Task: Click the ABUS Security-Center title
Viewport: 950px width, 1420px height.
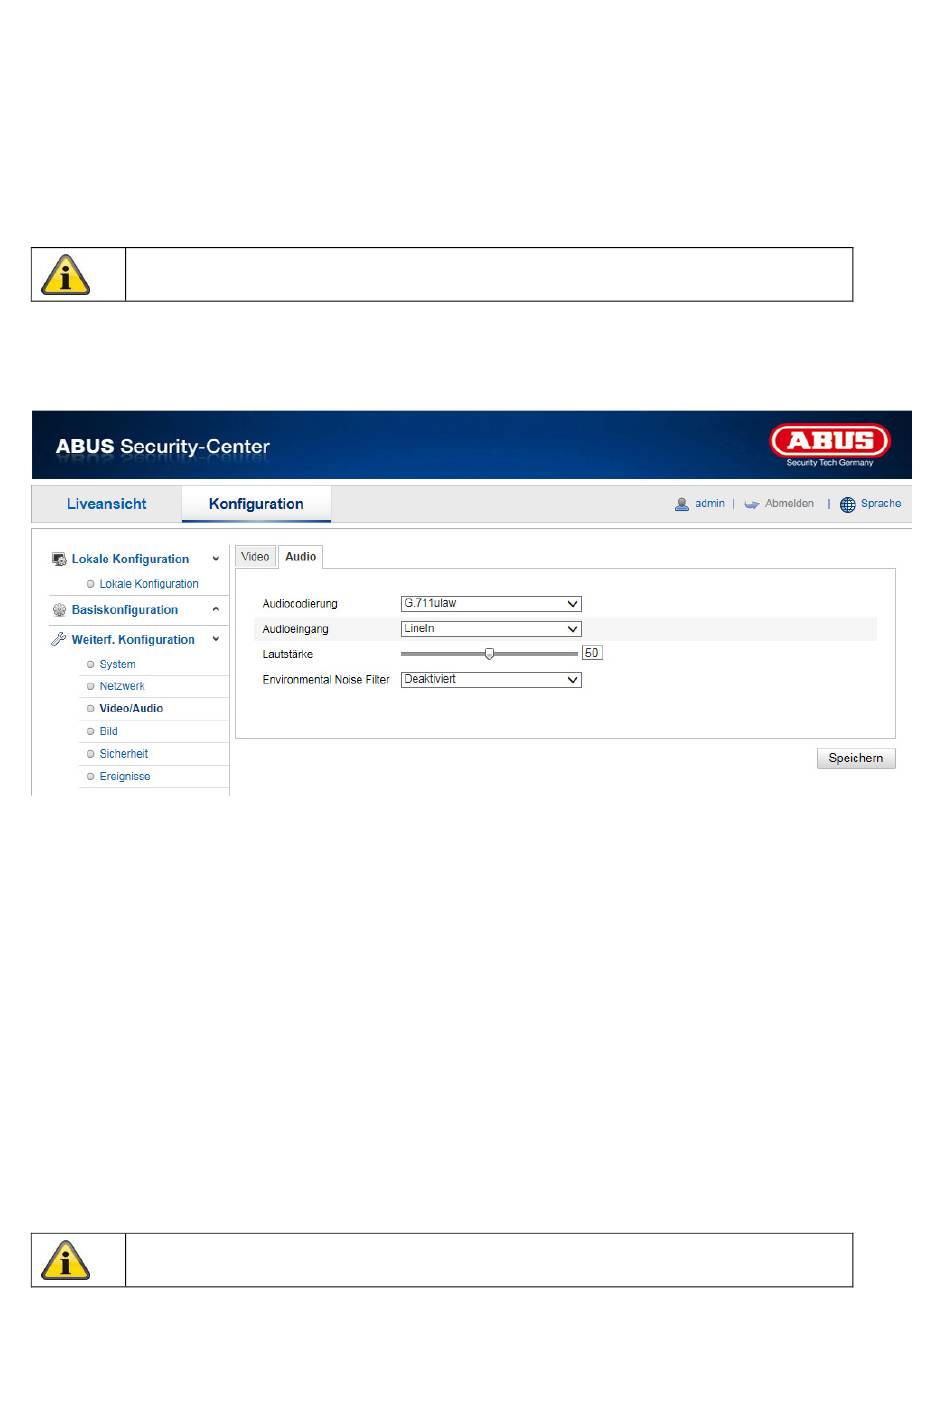Action: 163,447
